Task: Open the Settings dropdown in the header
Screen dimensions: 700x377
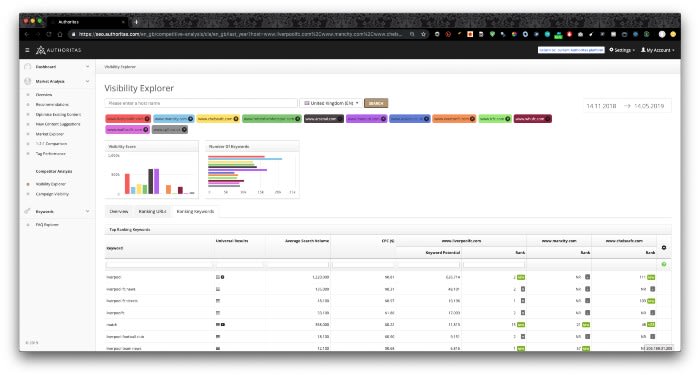Action: (622, 50)
